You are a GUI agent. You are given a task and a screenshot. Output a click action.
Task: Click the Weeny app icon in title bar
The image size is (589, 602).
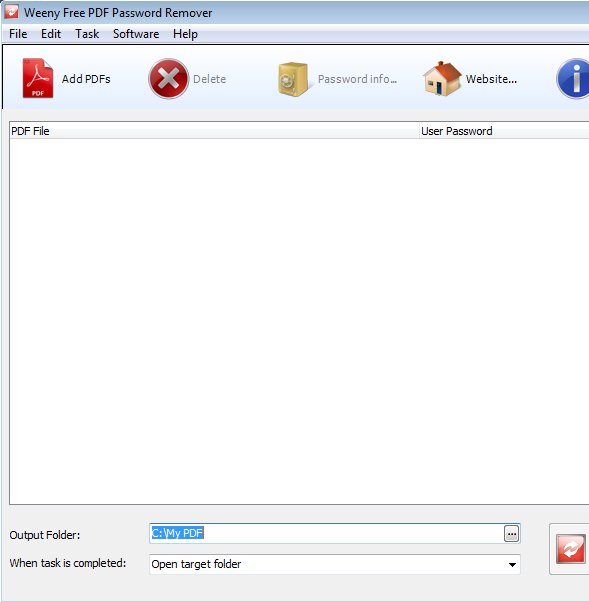click(x=11, y=12)
